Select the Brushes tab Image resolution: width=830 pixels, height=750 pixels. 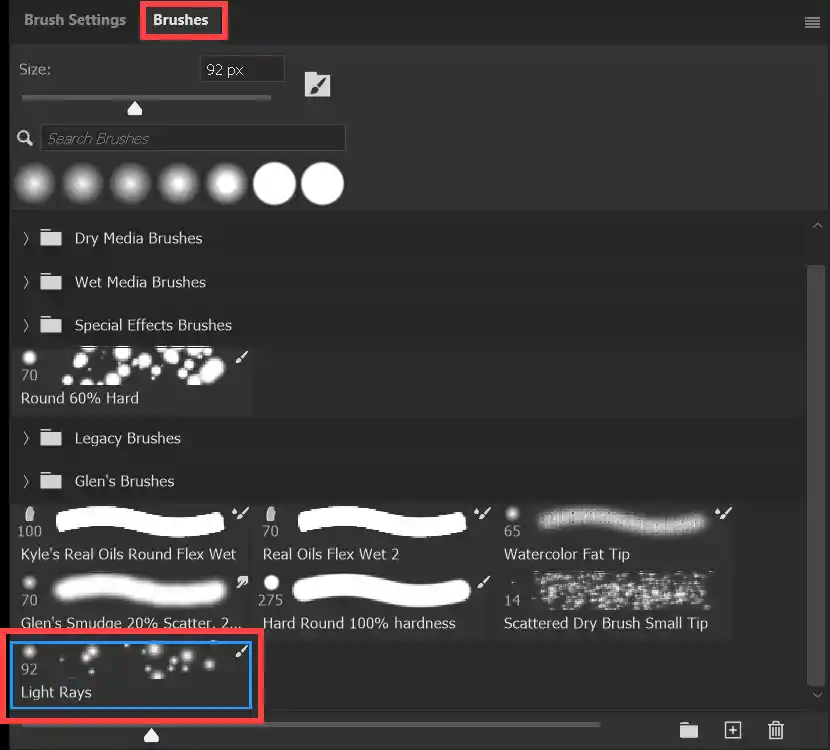pos(181,20)
